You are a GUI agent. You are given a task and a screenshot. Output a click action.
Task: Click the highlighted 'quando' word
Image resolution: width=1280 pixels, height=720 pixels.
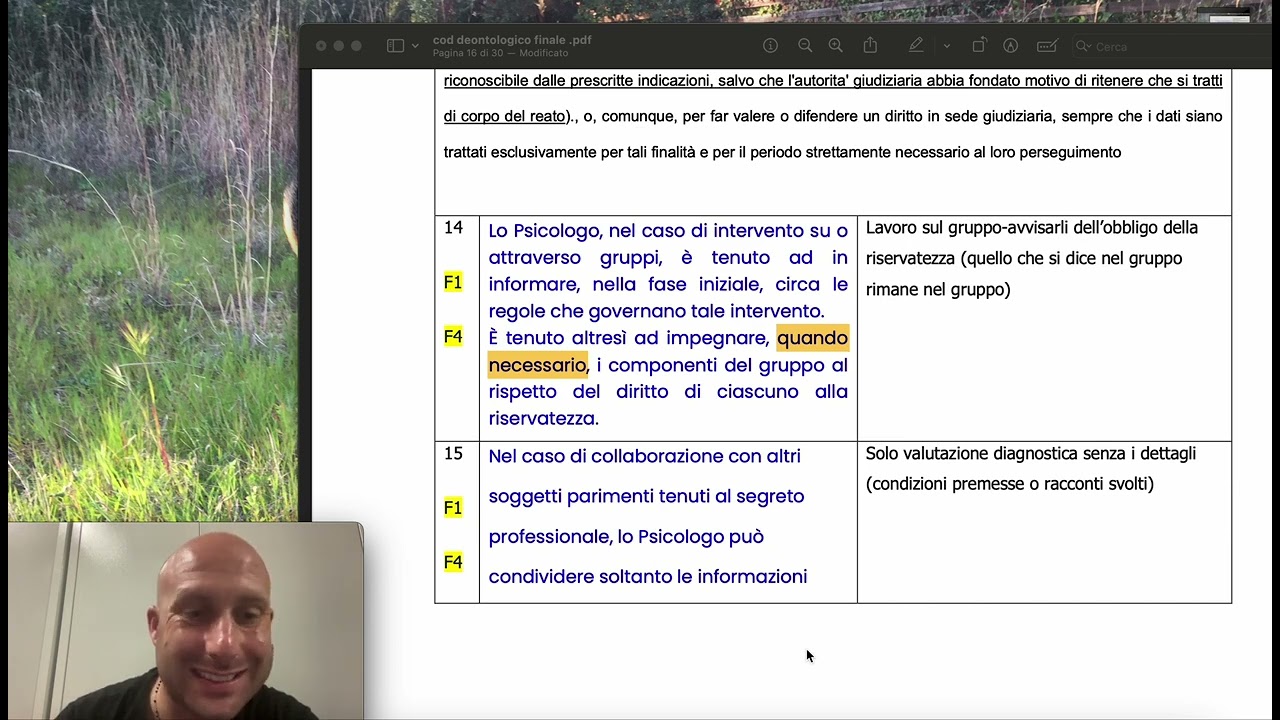coord(812,338)
